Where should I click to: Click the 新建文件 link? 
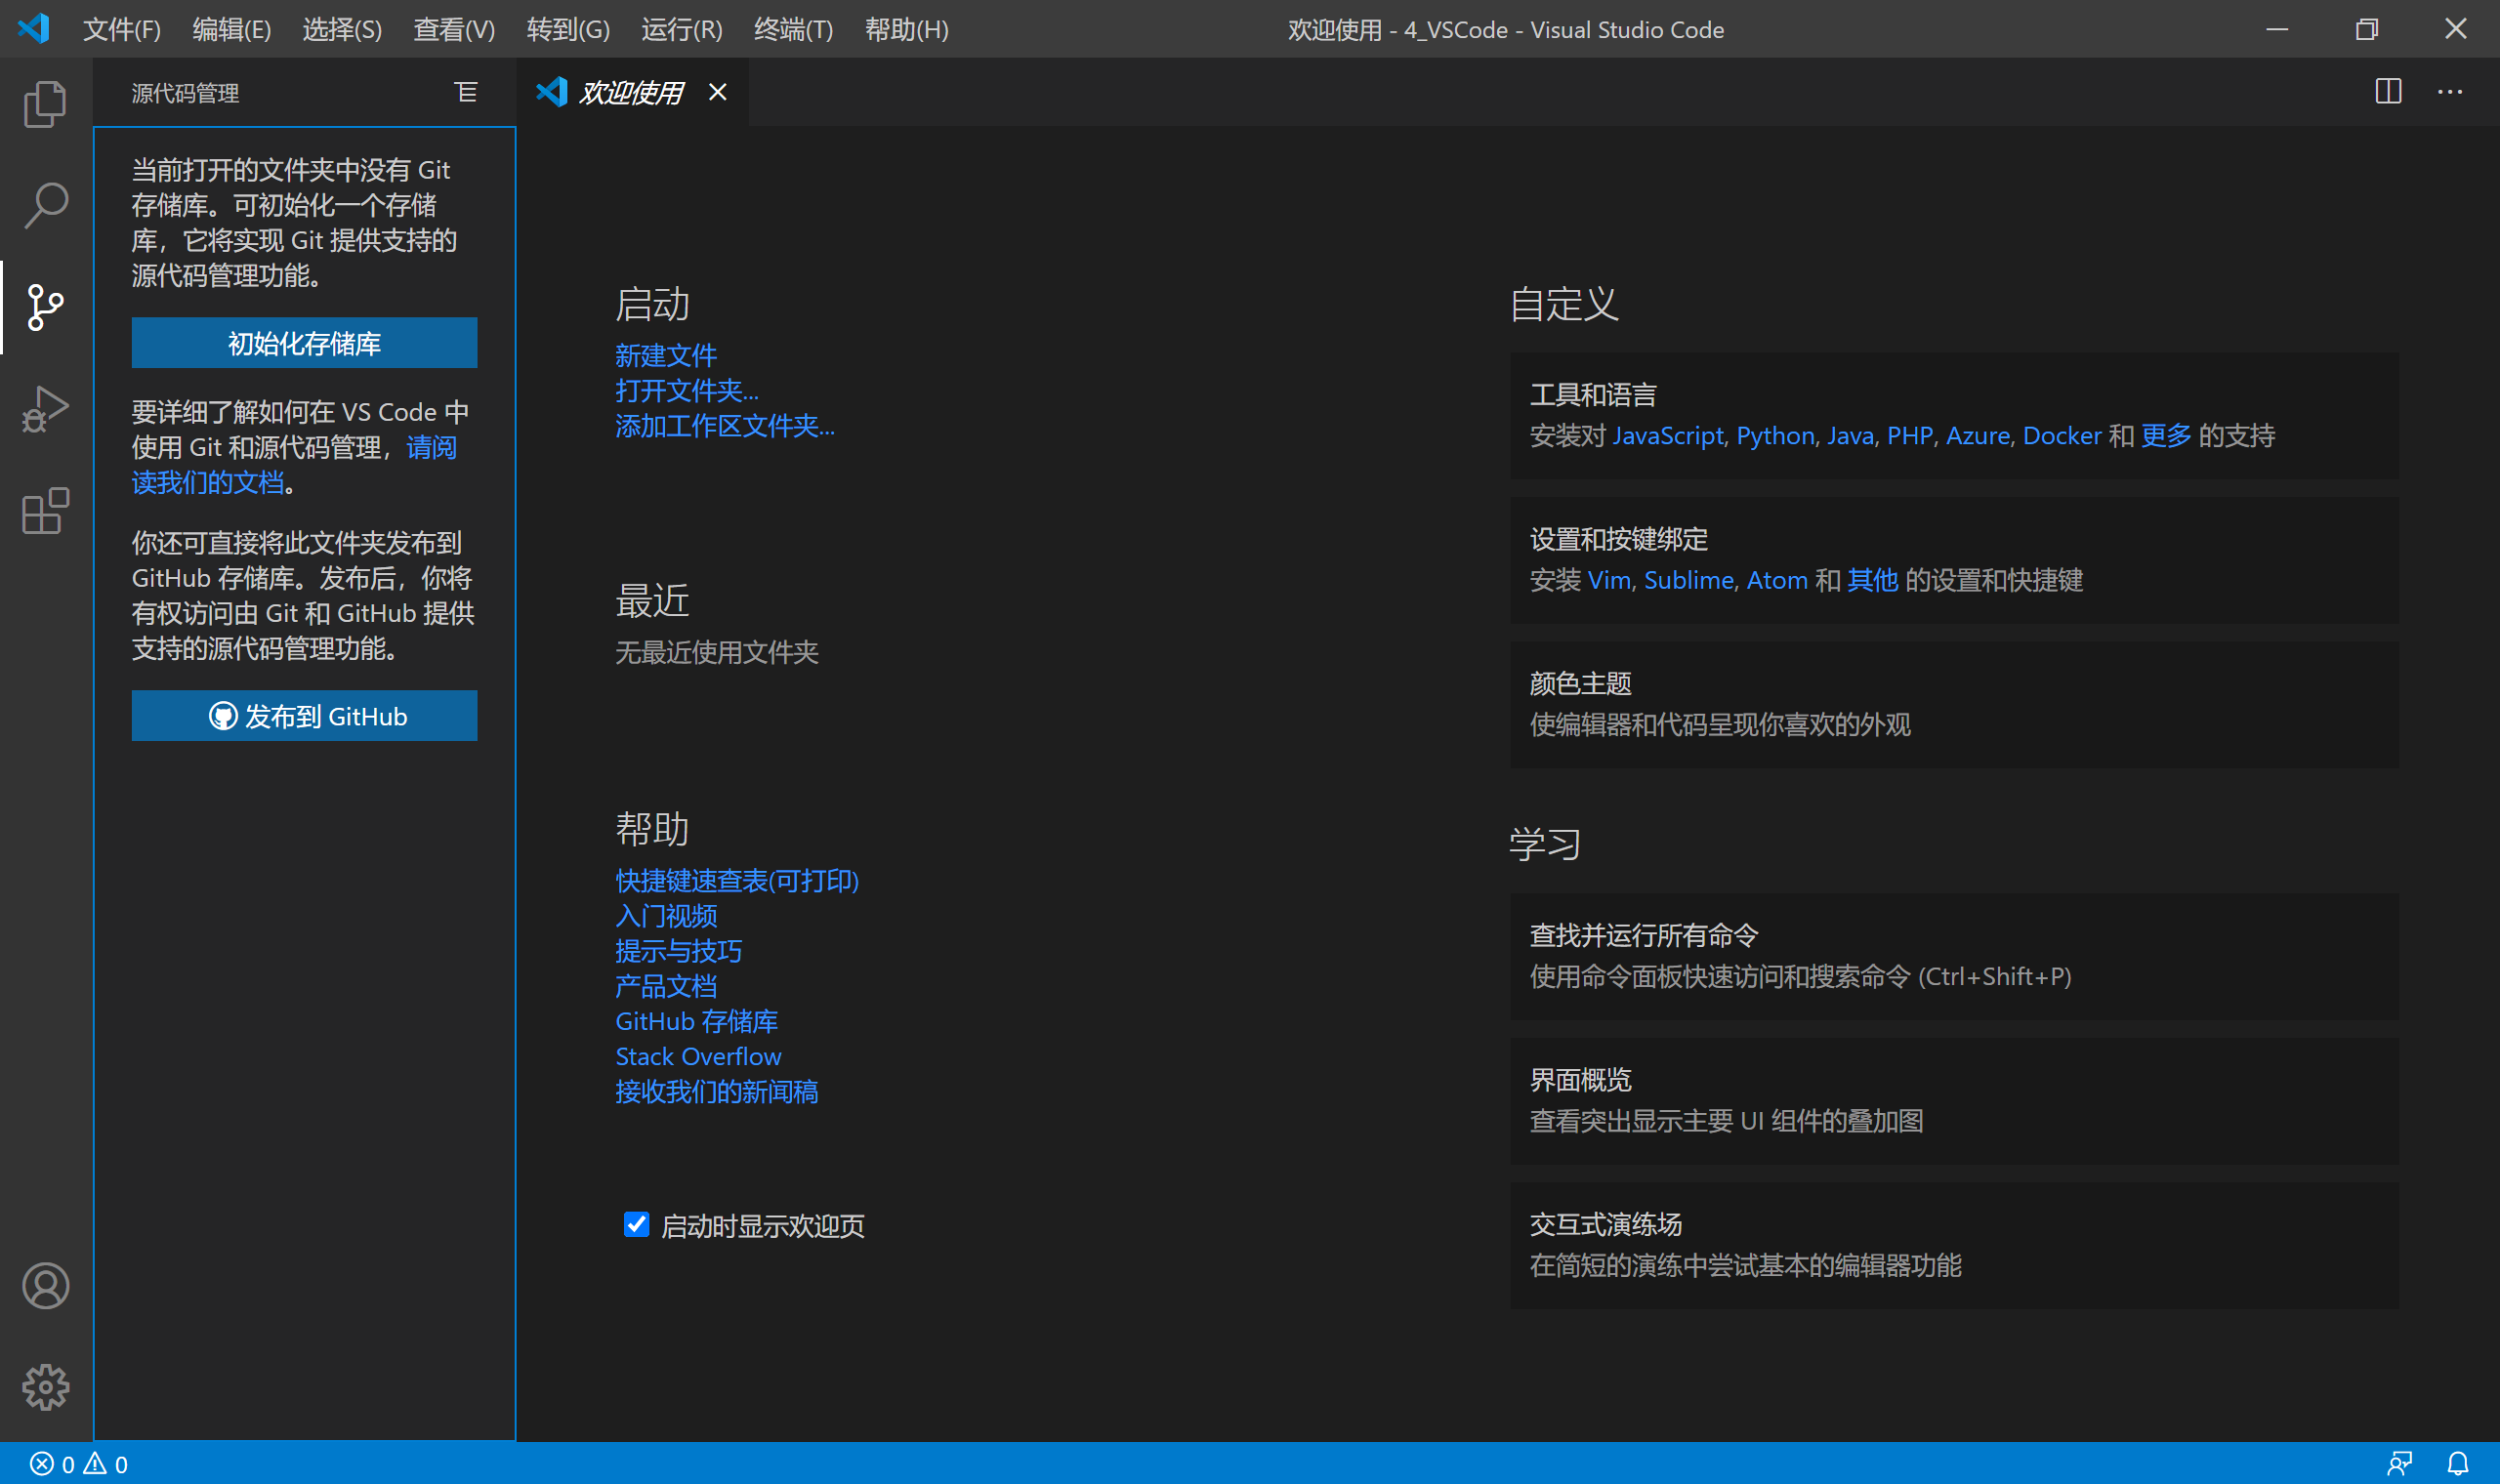click(666, 355)
